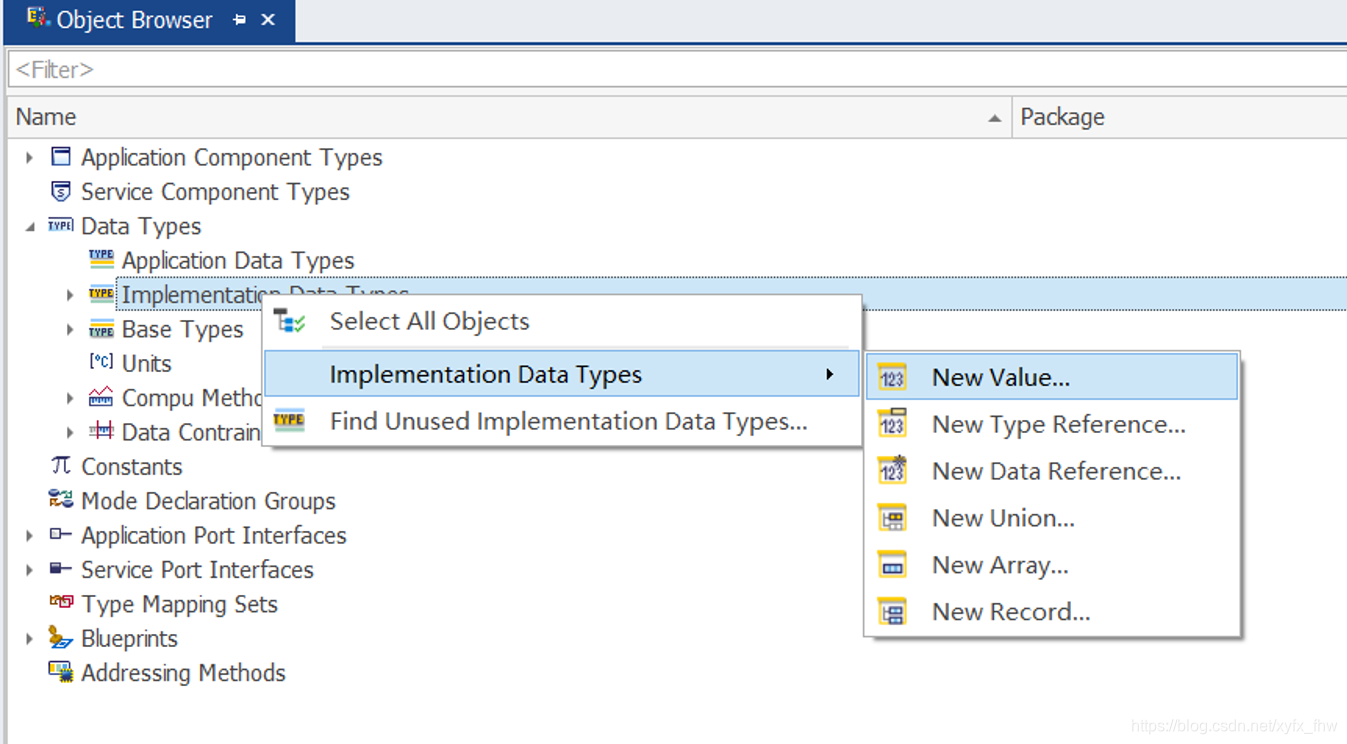This screenshot has height=744, width=1347.
Task: Select the Blueprints tree item label
Action: [129, 639]
